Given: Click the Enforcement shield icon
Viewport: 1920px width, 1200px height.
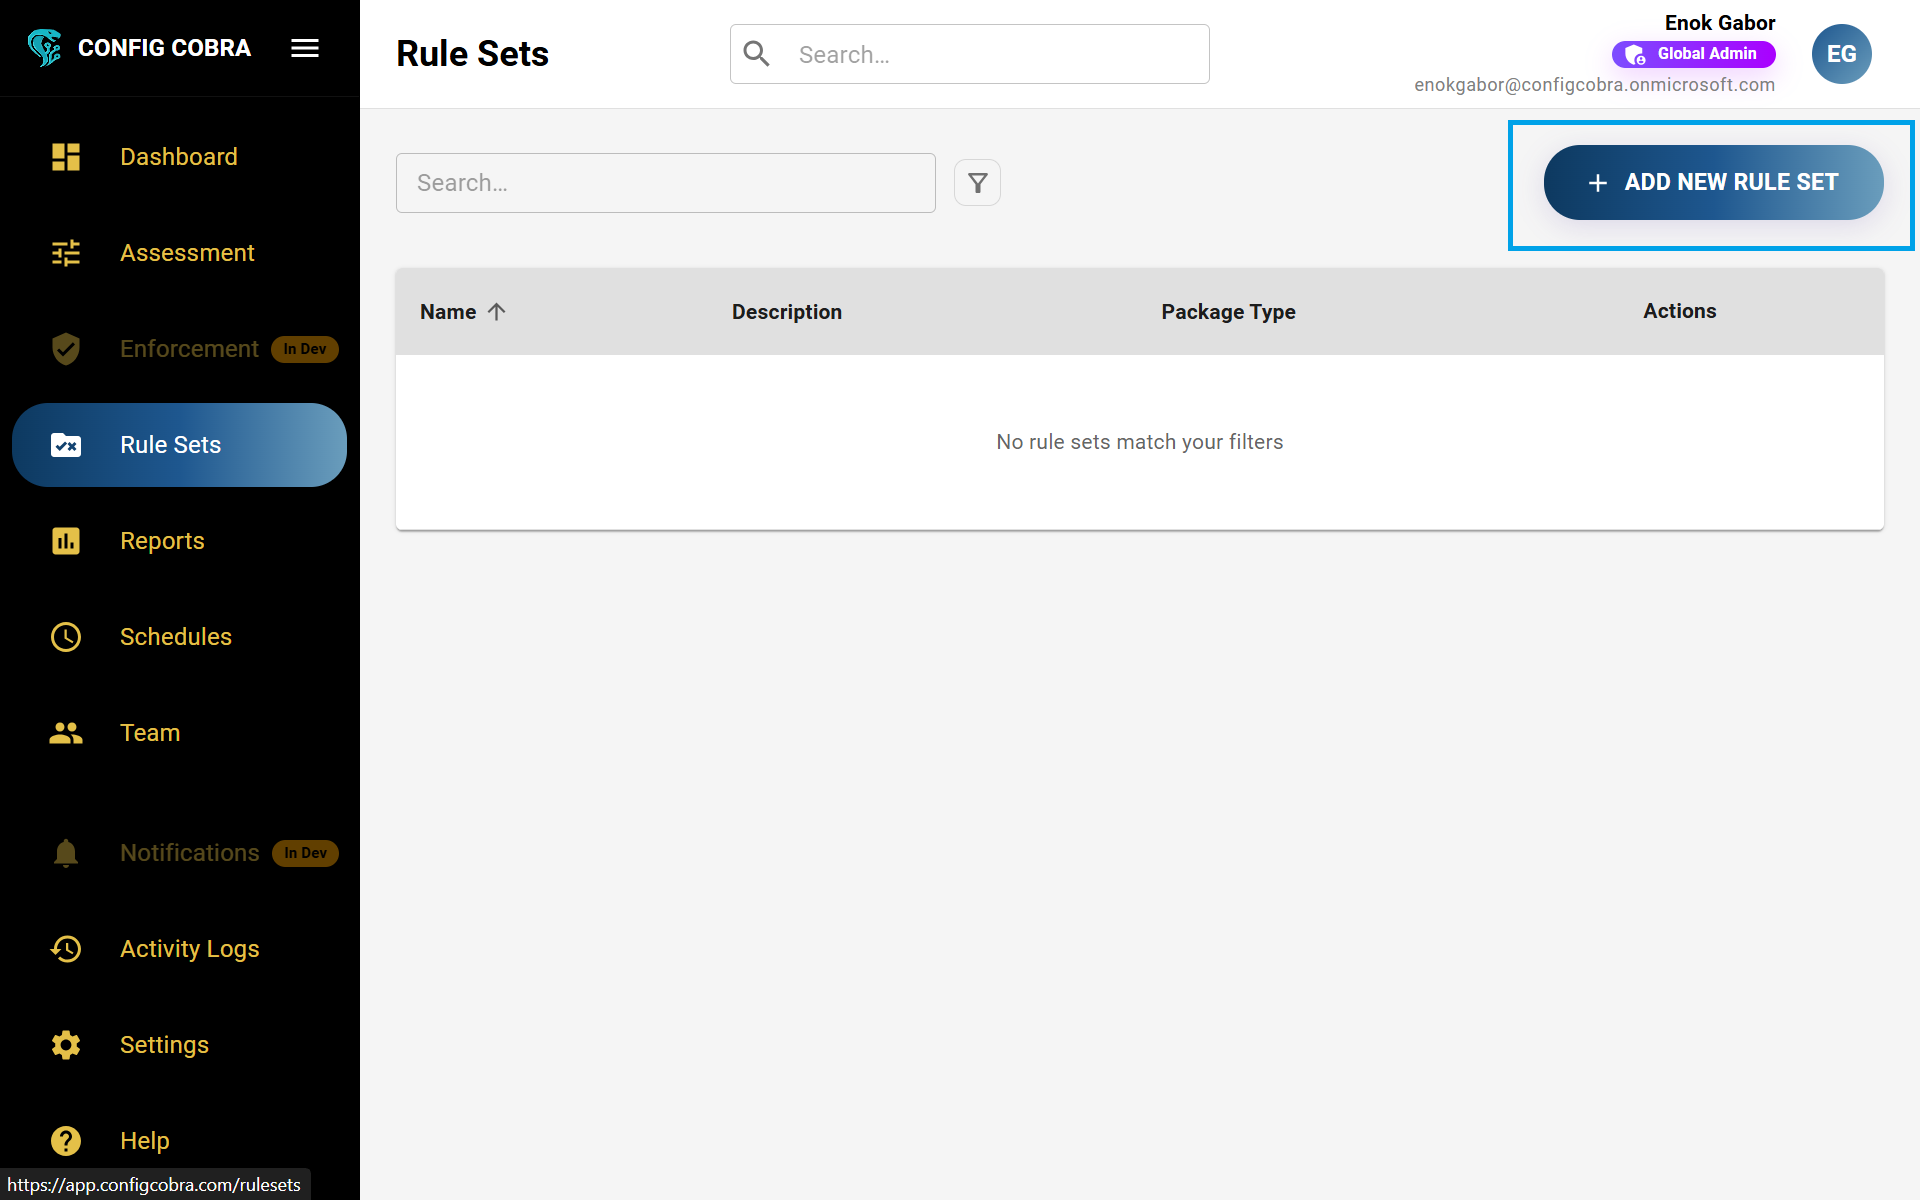Looking at the screenshot, I should coord(65,349).
